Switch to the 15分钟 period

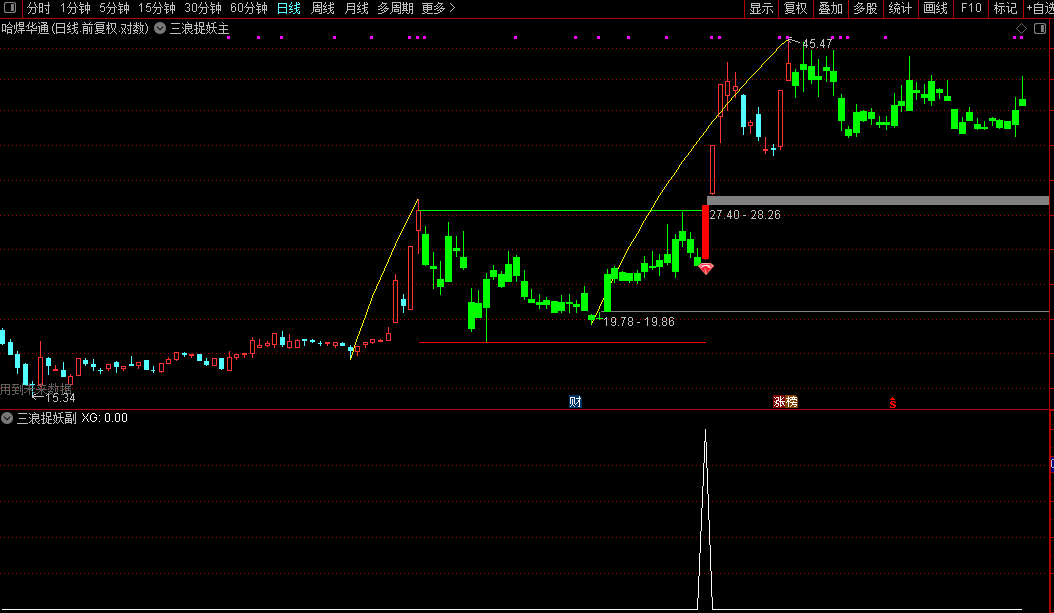click(157, 8)
